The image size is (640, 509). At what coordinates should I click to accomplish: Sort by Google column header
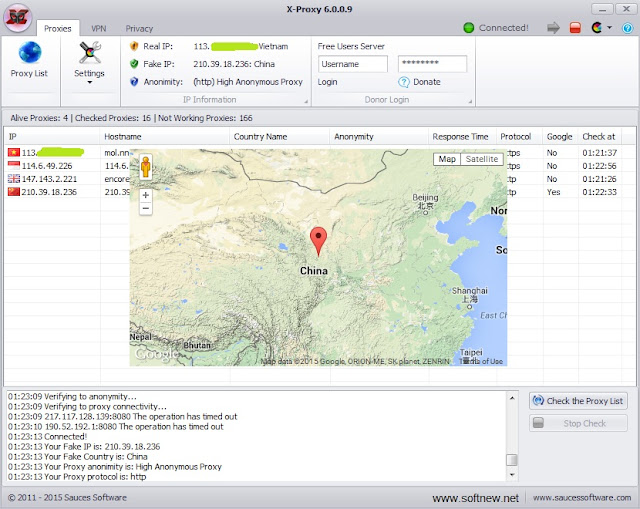point(561,136)
